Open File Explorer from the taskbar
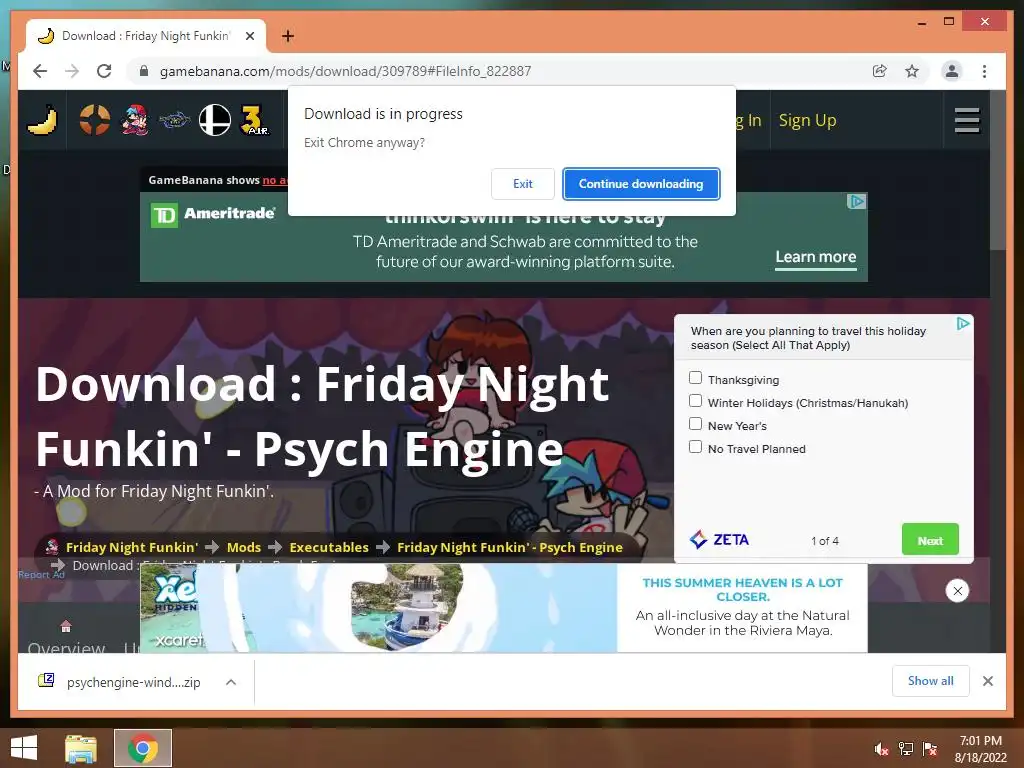1024x768 pixels. pyautogui.click(x=81, y=748)
